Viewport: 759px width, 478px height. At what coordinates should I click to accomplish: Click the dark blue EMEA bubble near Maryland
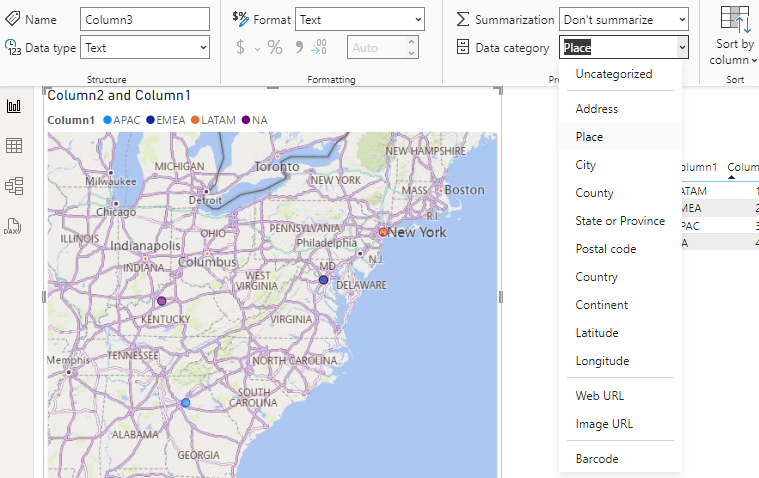point(323,279)
